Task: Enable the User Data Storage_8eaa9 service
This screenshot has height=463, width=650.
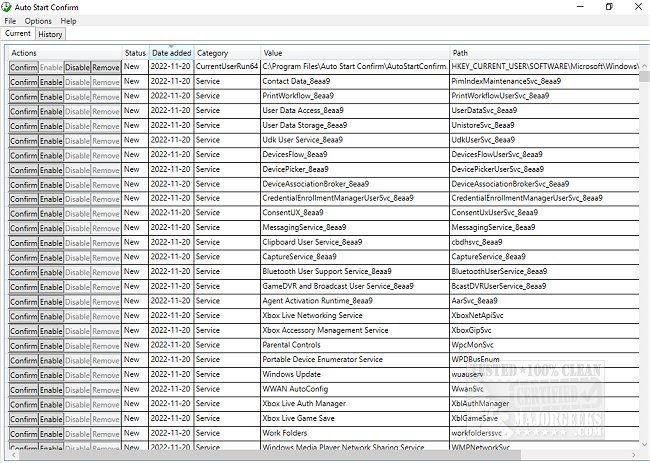Action: point(51,126)
